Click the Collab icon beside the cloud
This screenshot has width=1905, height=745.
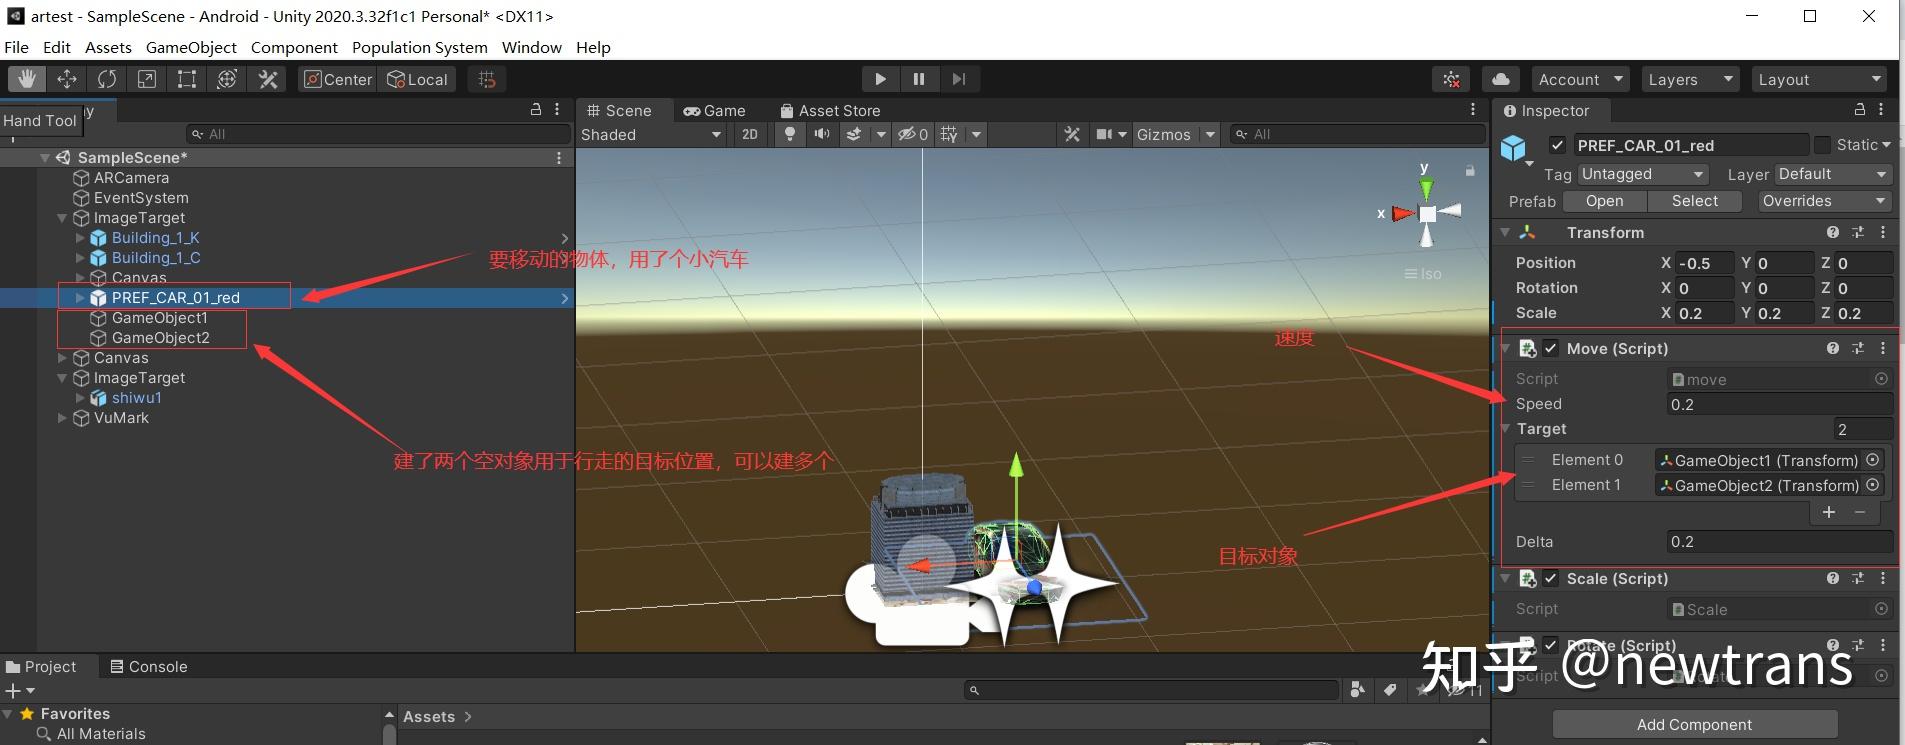click(1452, 79)
